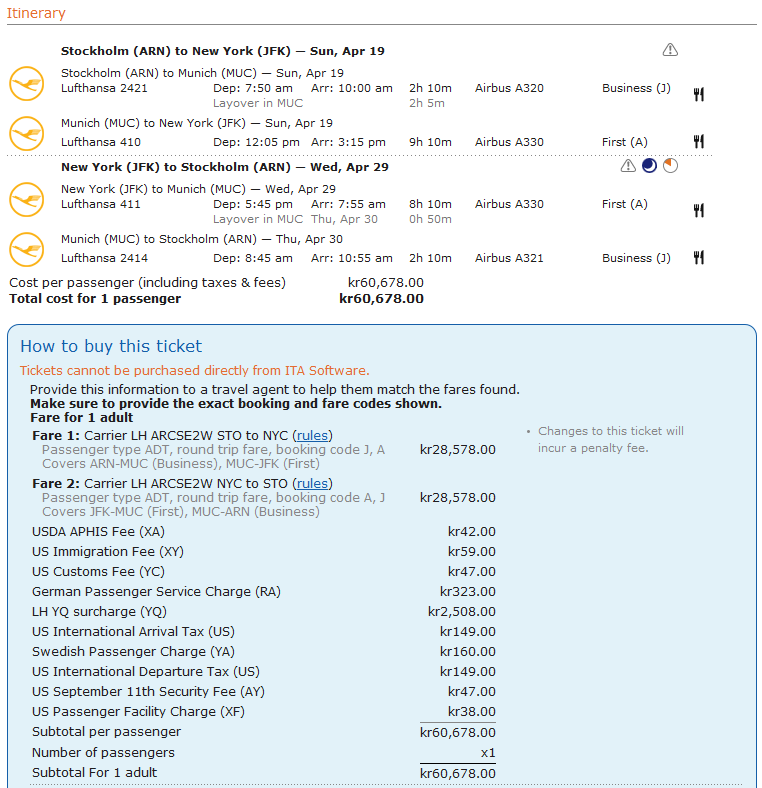This screenshot has width=762, height=788.
Task: Click meal icon for Lufthansa 2421 flight
Action: tap(699, 94)
